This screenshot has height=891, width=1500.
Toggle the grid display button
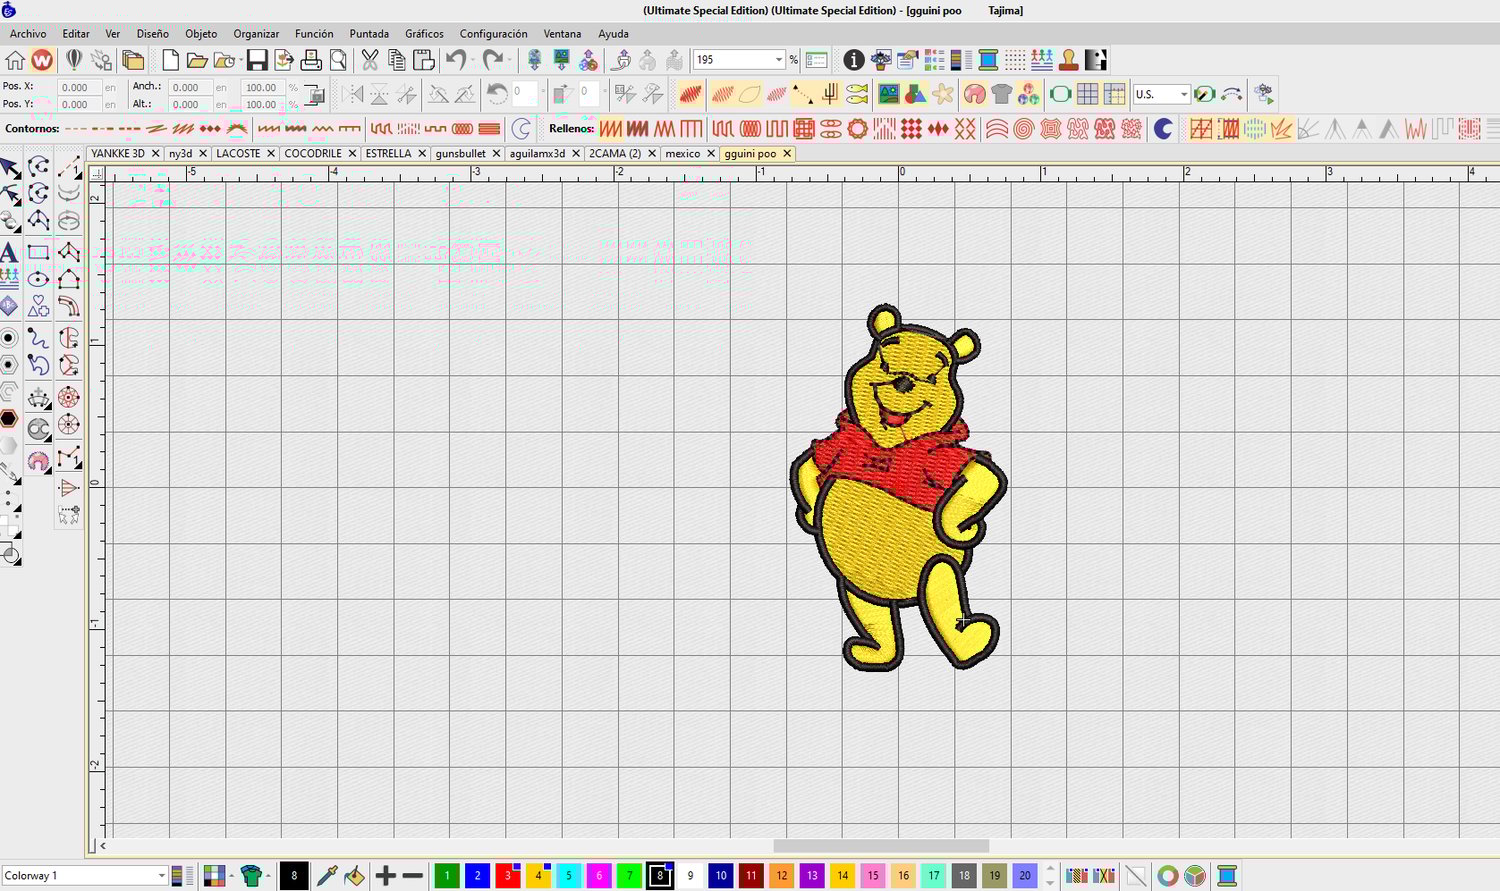point(1087,94)
